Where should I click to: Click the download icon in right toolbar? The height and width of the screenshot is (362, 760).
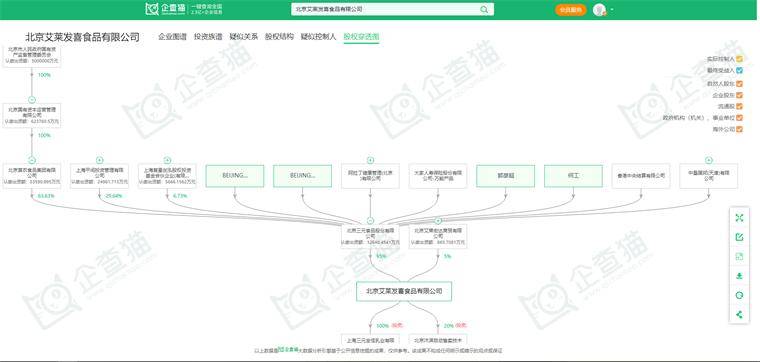[x=739, y=276]
